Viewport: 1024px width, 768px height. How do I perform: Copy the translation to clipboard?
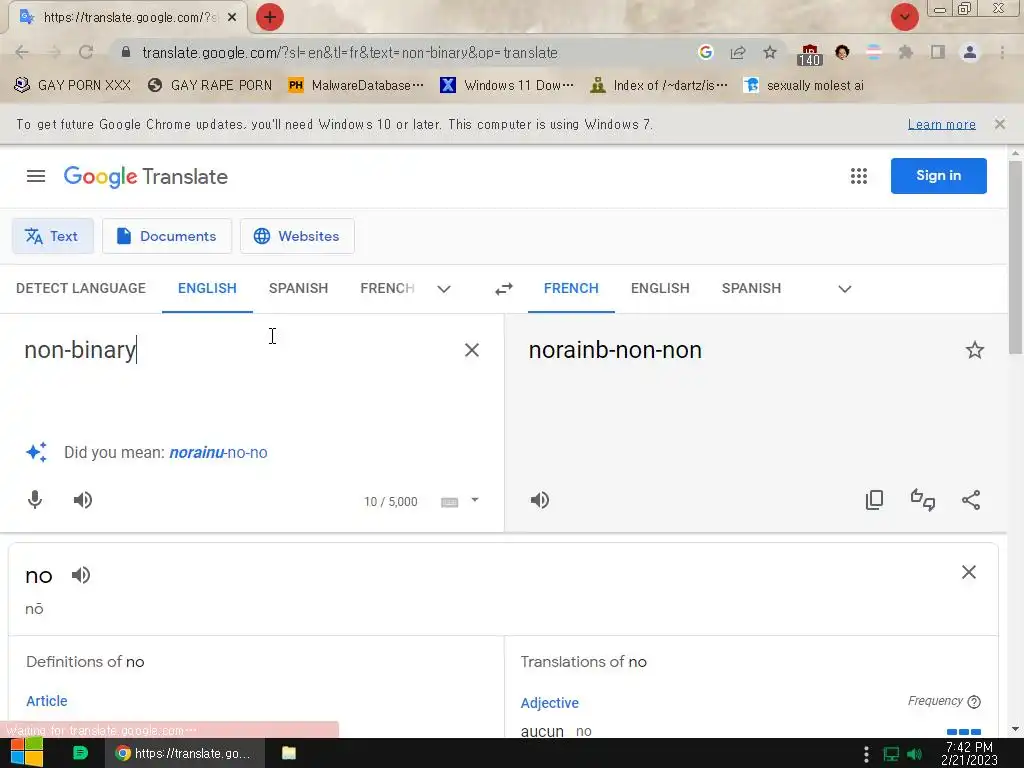tap(874, 500)
